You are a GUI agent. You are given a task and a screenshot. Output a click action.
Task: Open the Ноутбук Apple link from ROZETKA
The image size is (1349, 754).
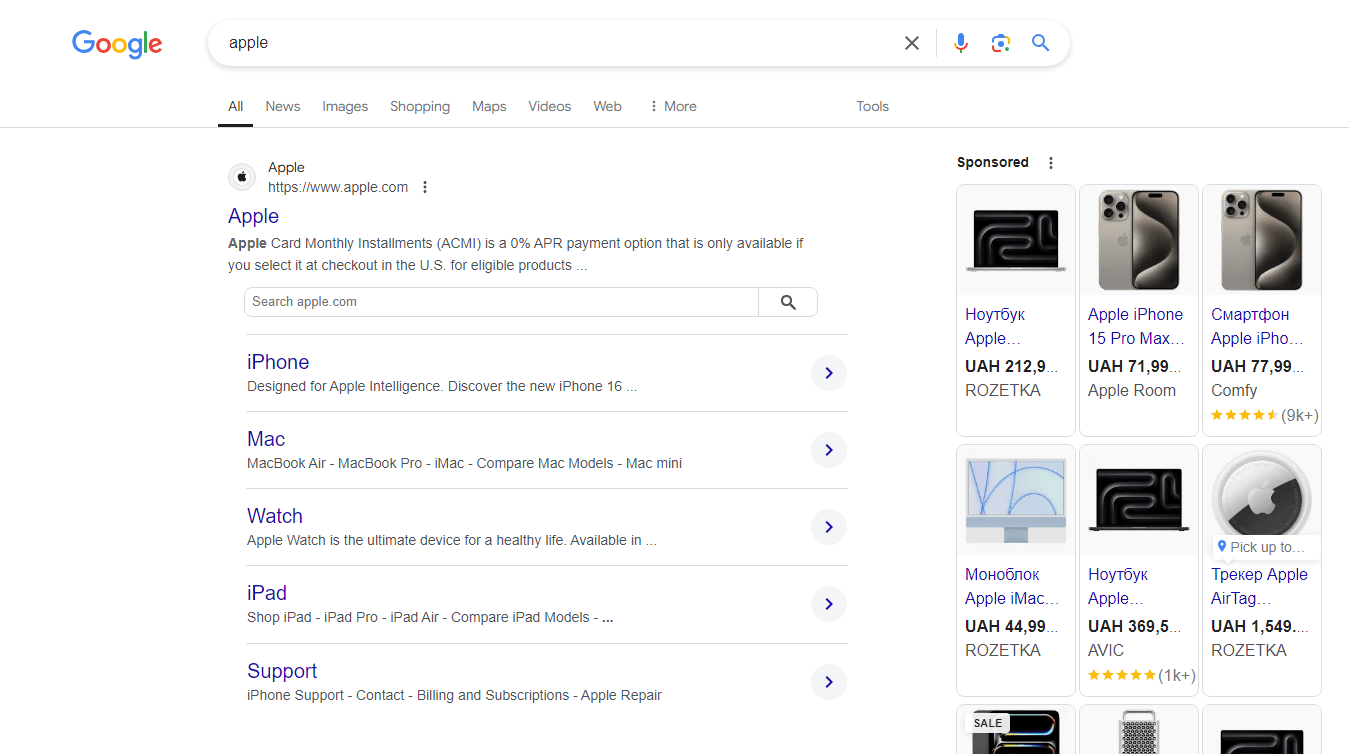995,326
